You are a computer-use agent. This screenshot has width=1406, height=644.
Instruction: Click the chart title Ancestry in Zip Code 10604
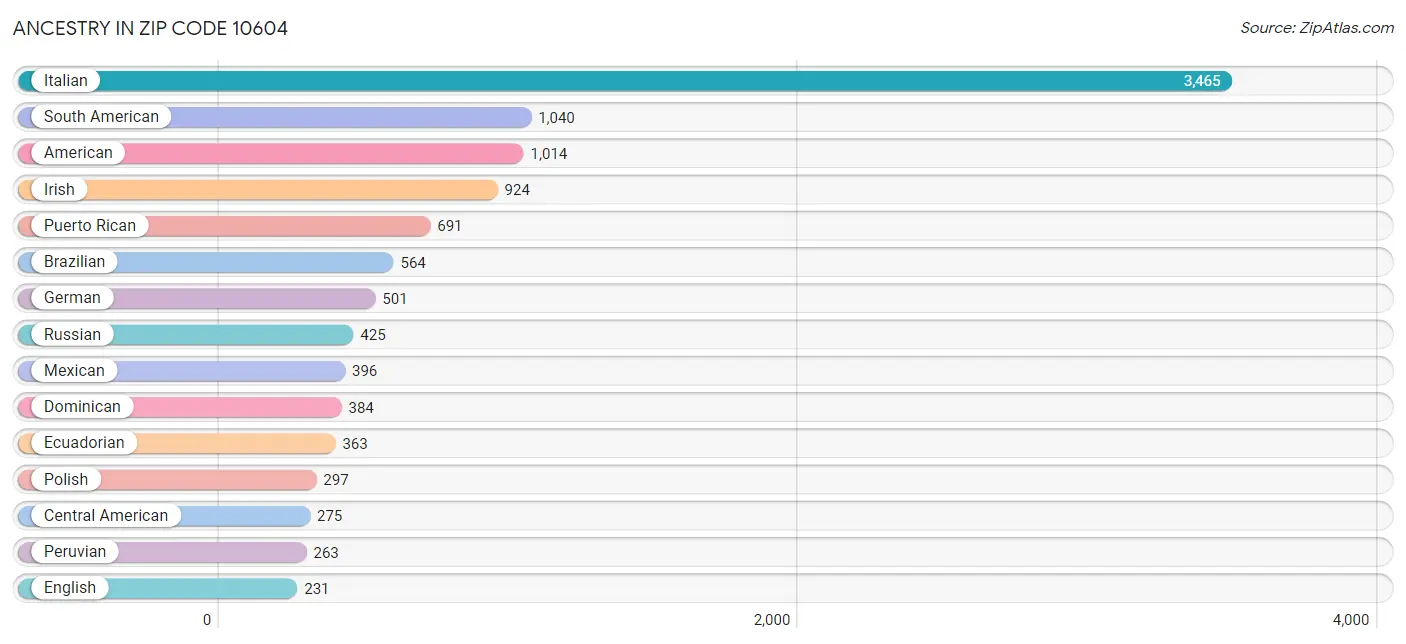(150, 28)
